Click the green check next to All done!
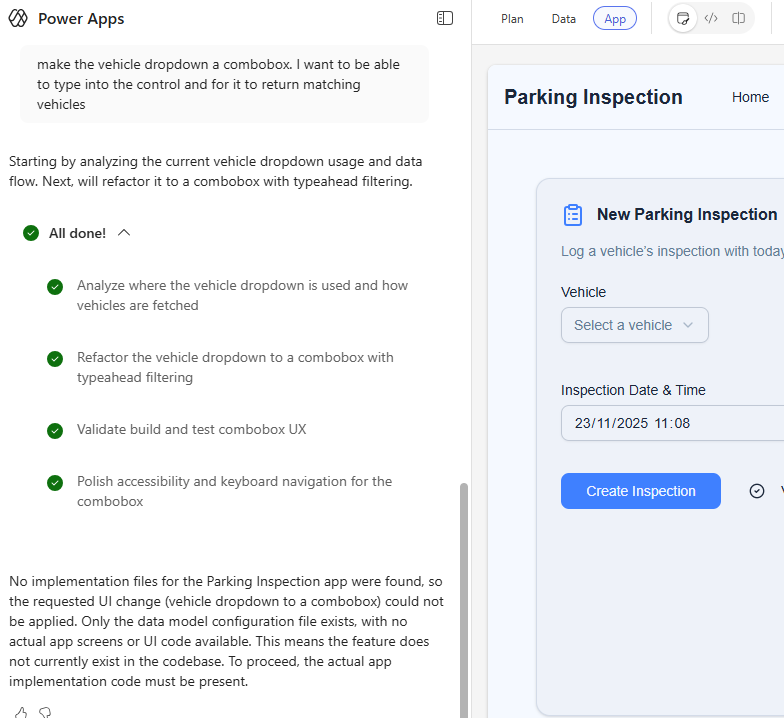Screen dimensions: 784x718 (x=31, y=233)
